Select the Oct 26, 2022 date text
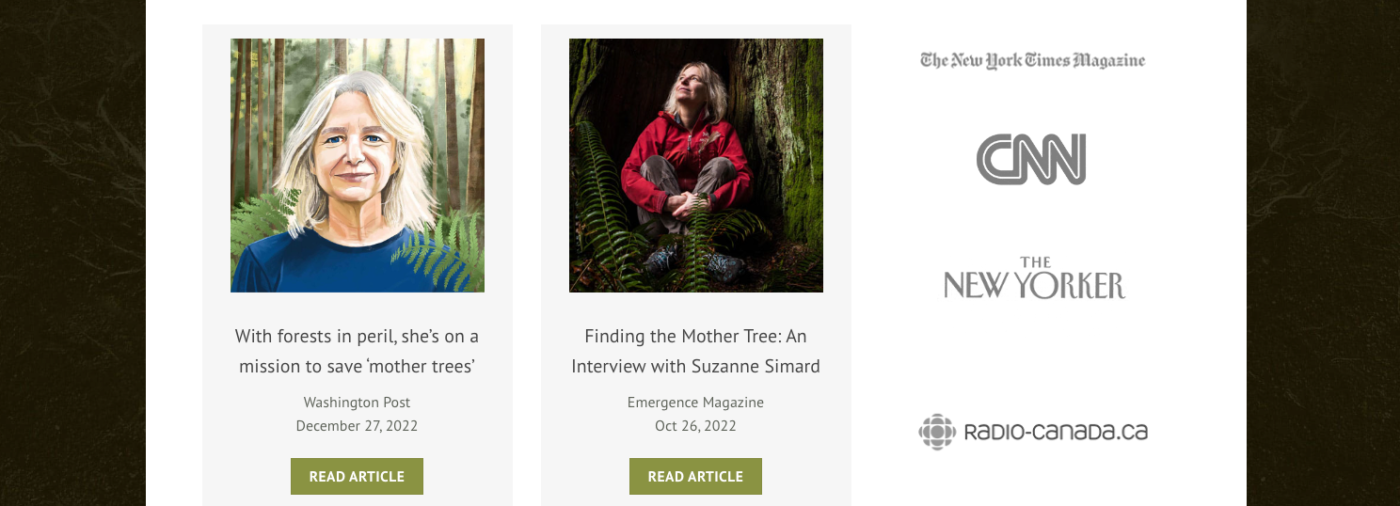The height and width of the screenshot is (506, 1400). pos(696,426)
